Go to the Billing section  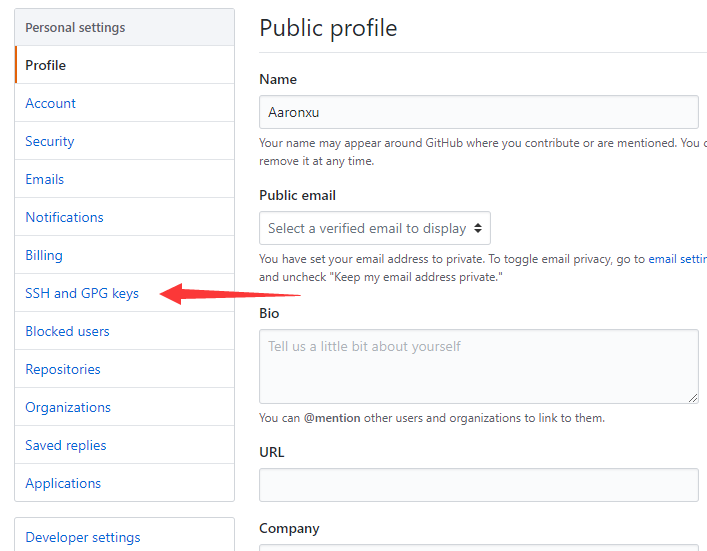(44, 255)
